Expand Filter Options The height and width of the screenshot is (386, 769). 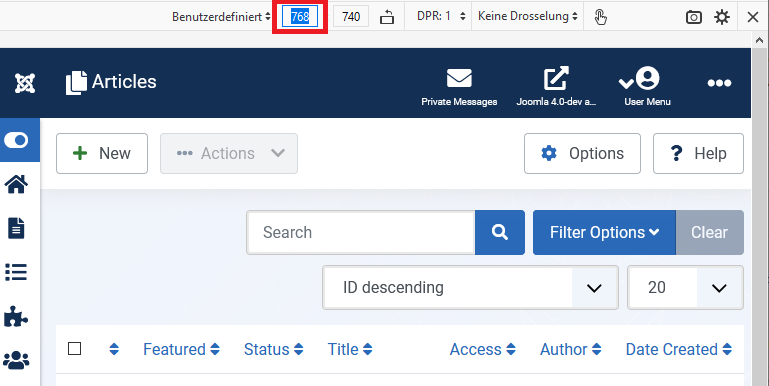pyautogui.click(x=604, y=232)
